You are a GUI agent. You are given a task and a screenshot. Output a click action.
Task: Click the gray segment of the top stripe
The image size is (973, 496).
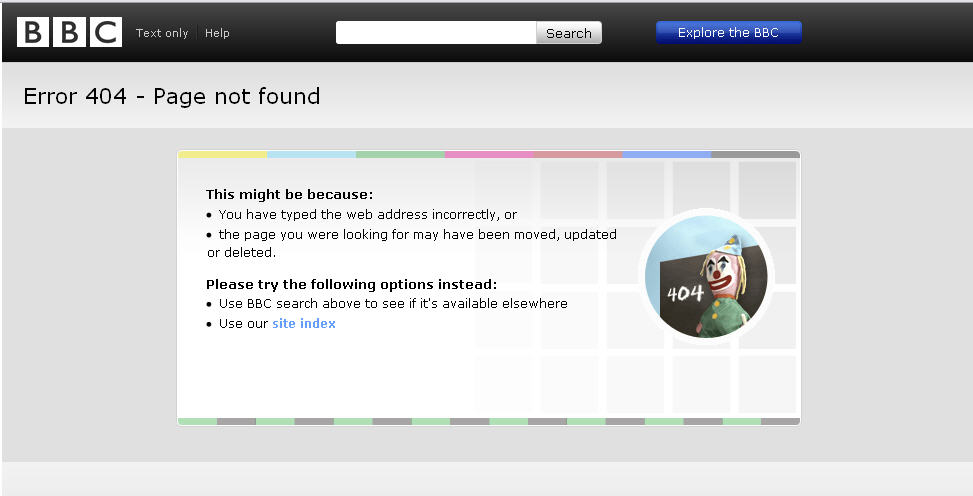coord(755,154)
